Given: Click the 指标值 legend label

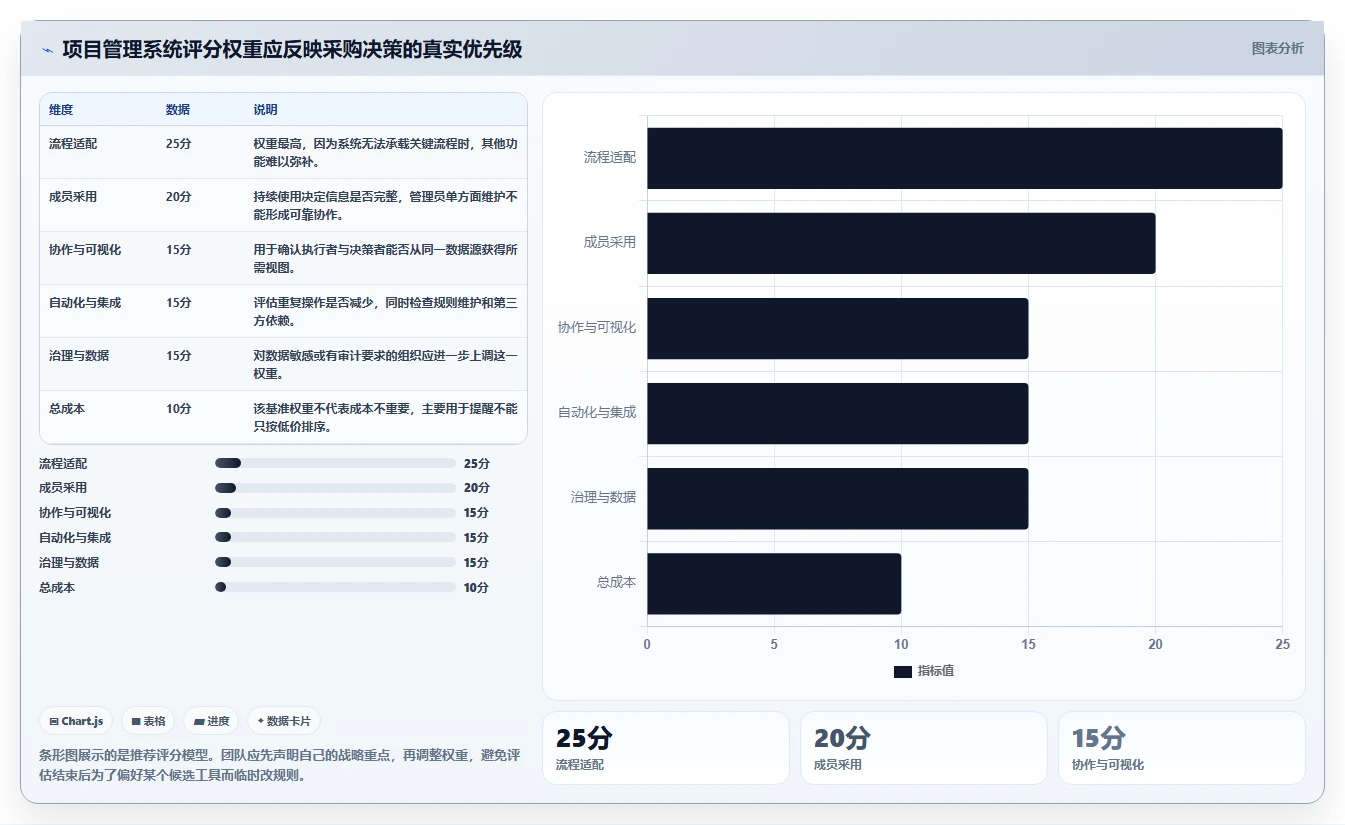Looking at the screenshot, I should coord(936,671).
